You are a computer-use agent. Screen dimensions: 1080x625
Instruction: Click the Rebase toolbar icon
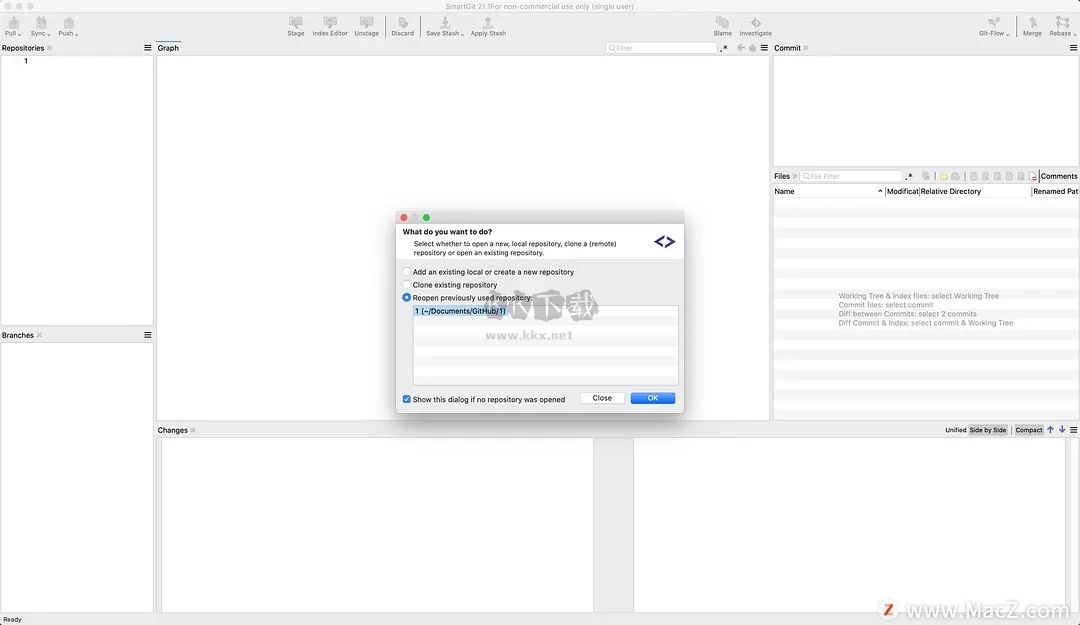coord(1062,23)
